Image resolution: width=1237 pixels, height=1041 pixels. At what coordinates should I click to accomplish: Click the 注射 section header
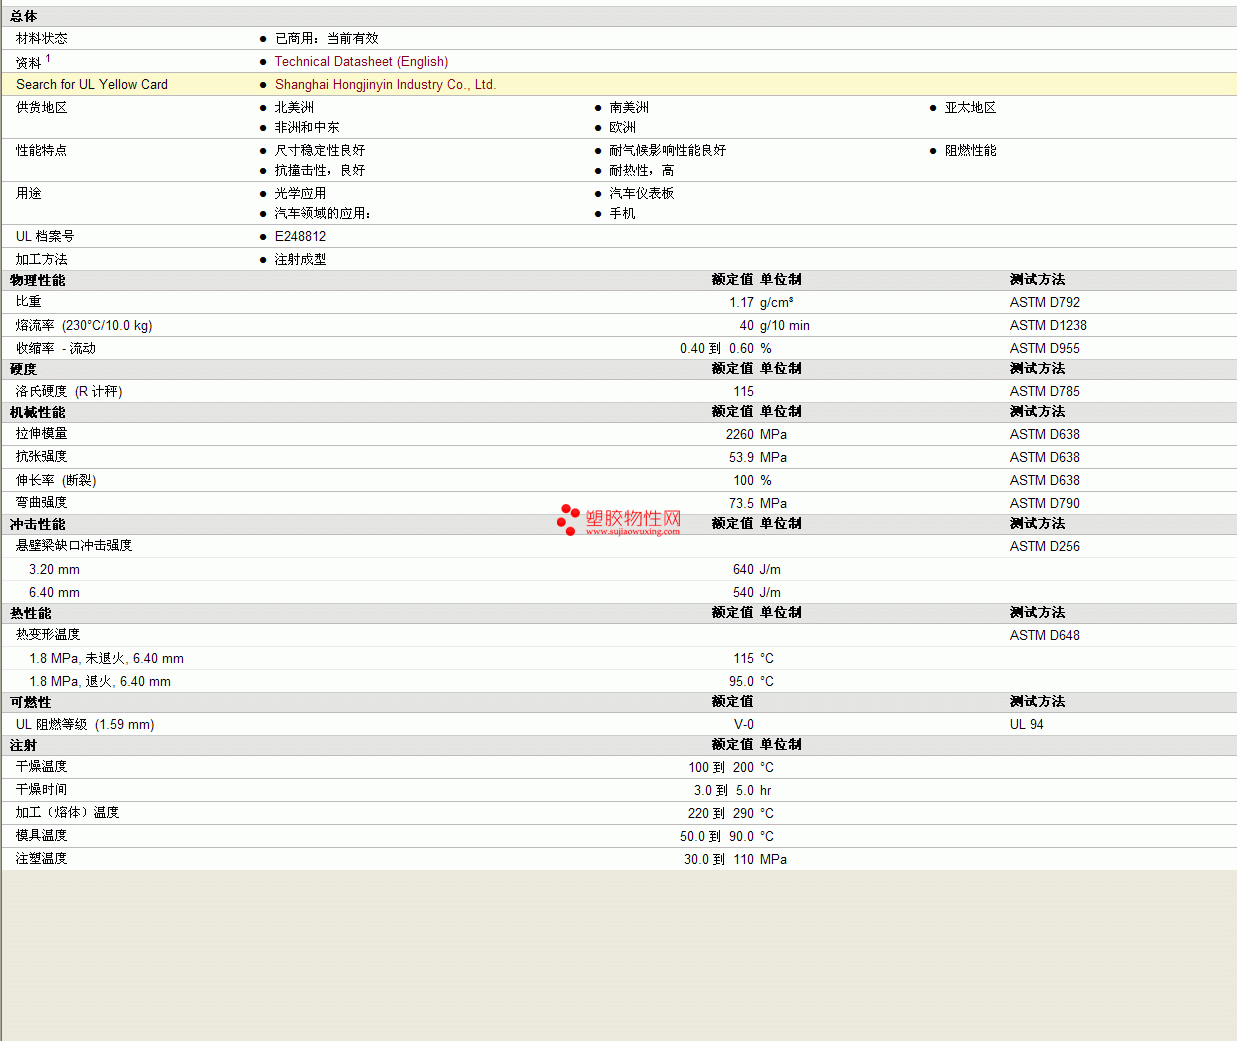(x=23, y=746)
